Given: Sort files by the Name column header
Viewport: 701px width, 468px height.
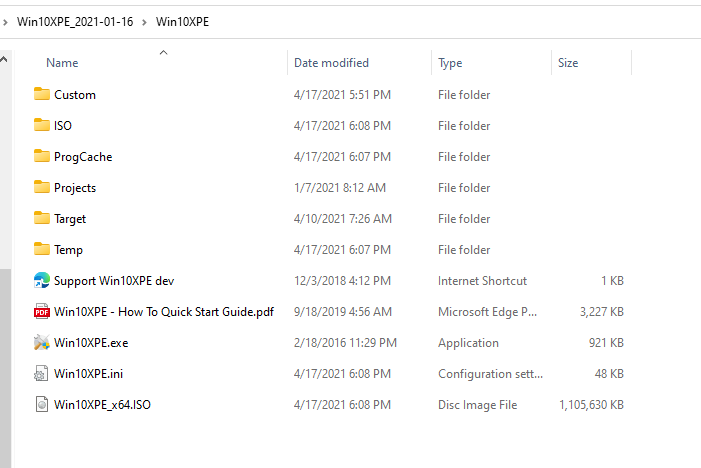Looking at the screenshot, I should pyautogui.click(x=62, y=63).
